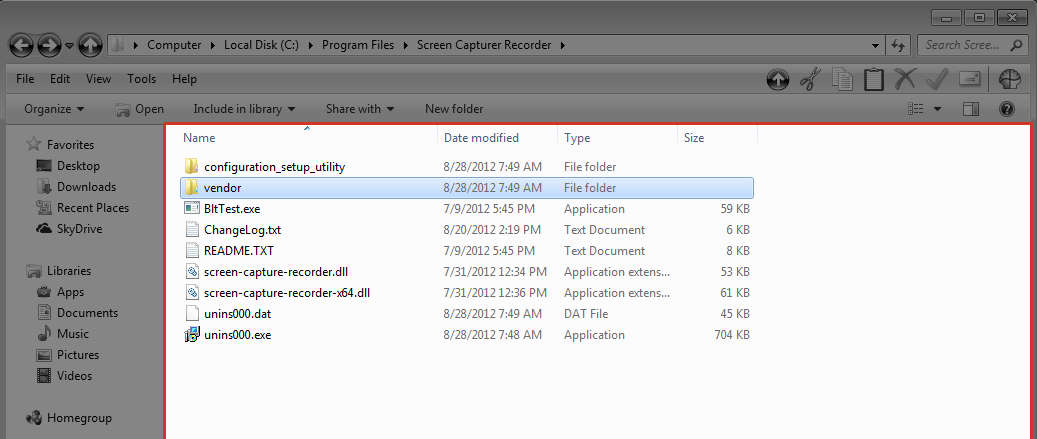Open the Edit menu
The width and height of the screenshot is (1037, 439).
click(60, 79)
